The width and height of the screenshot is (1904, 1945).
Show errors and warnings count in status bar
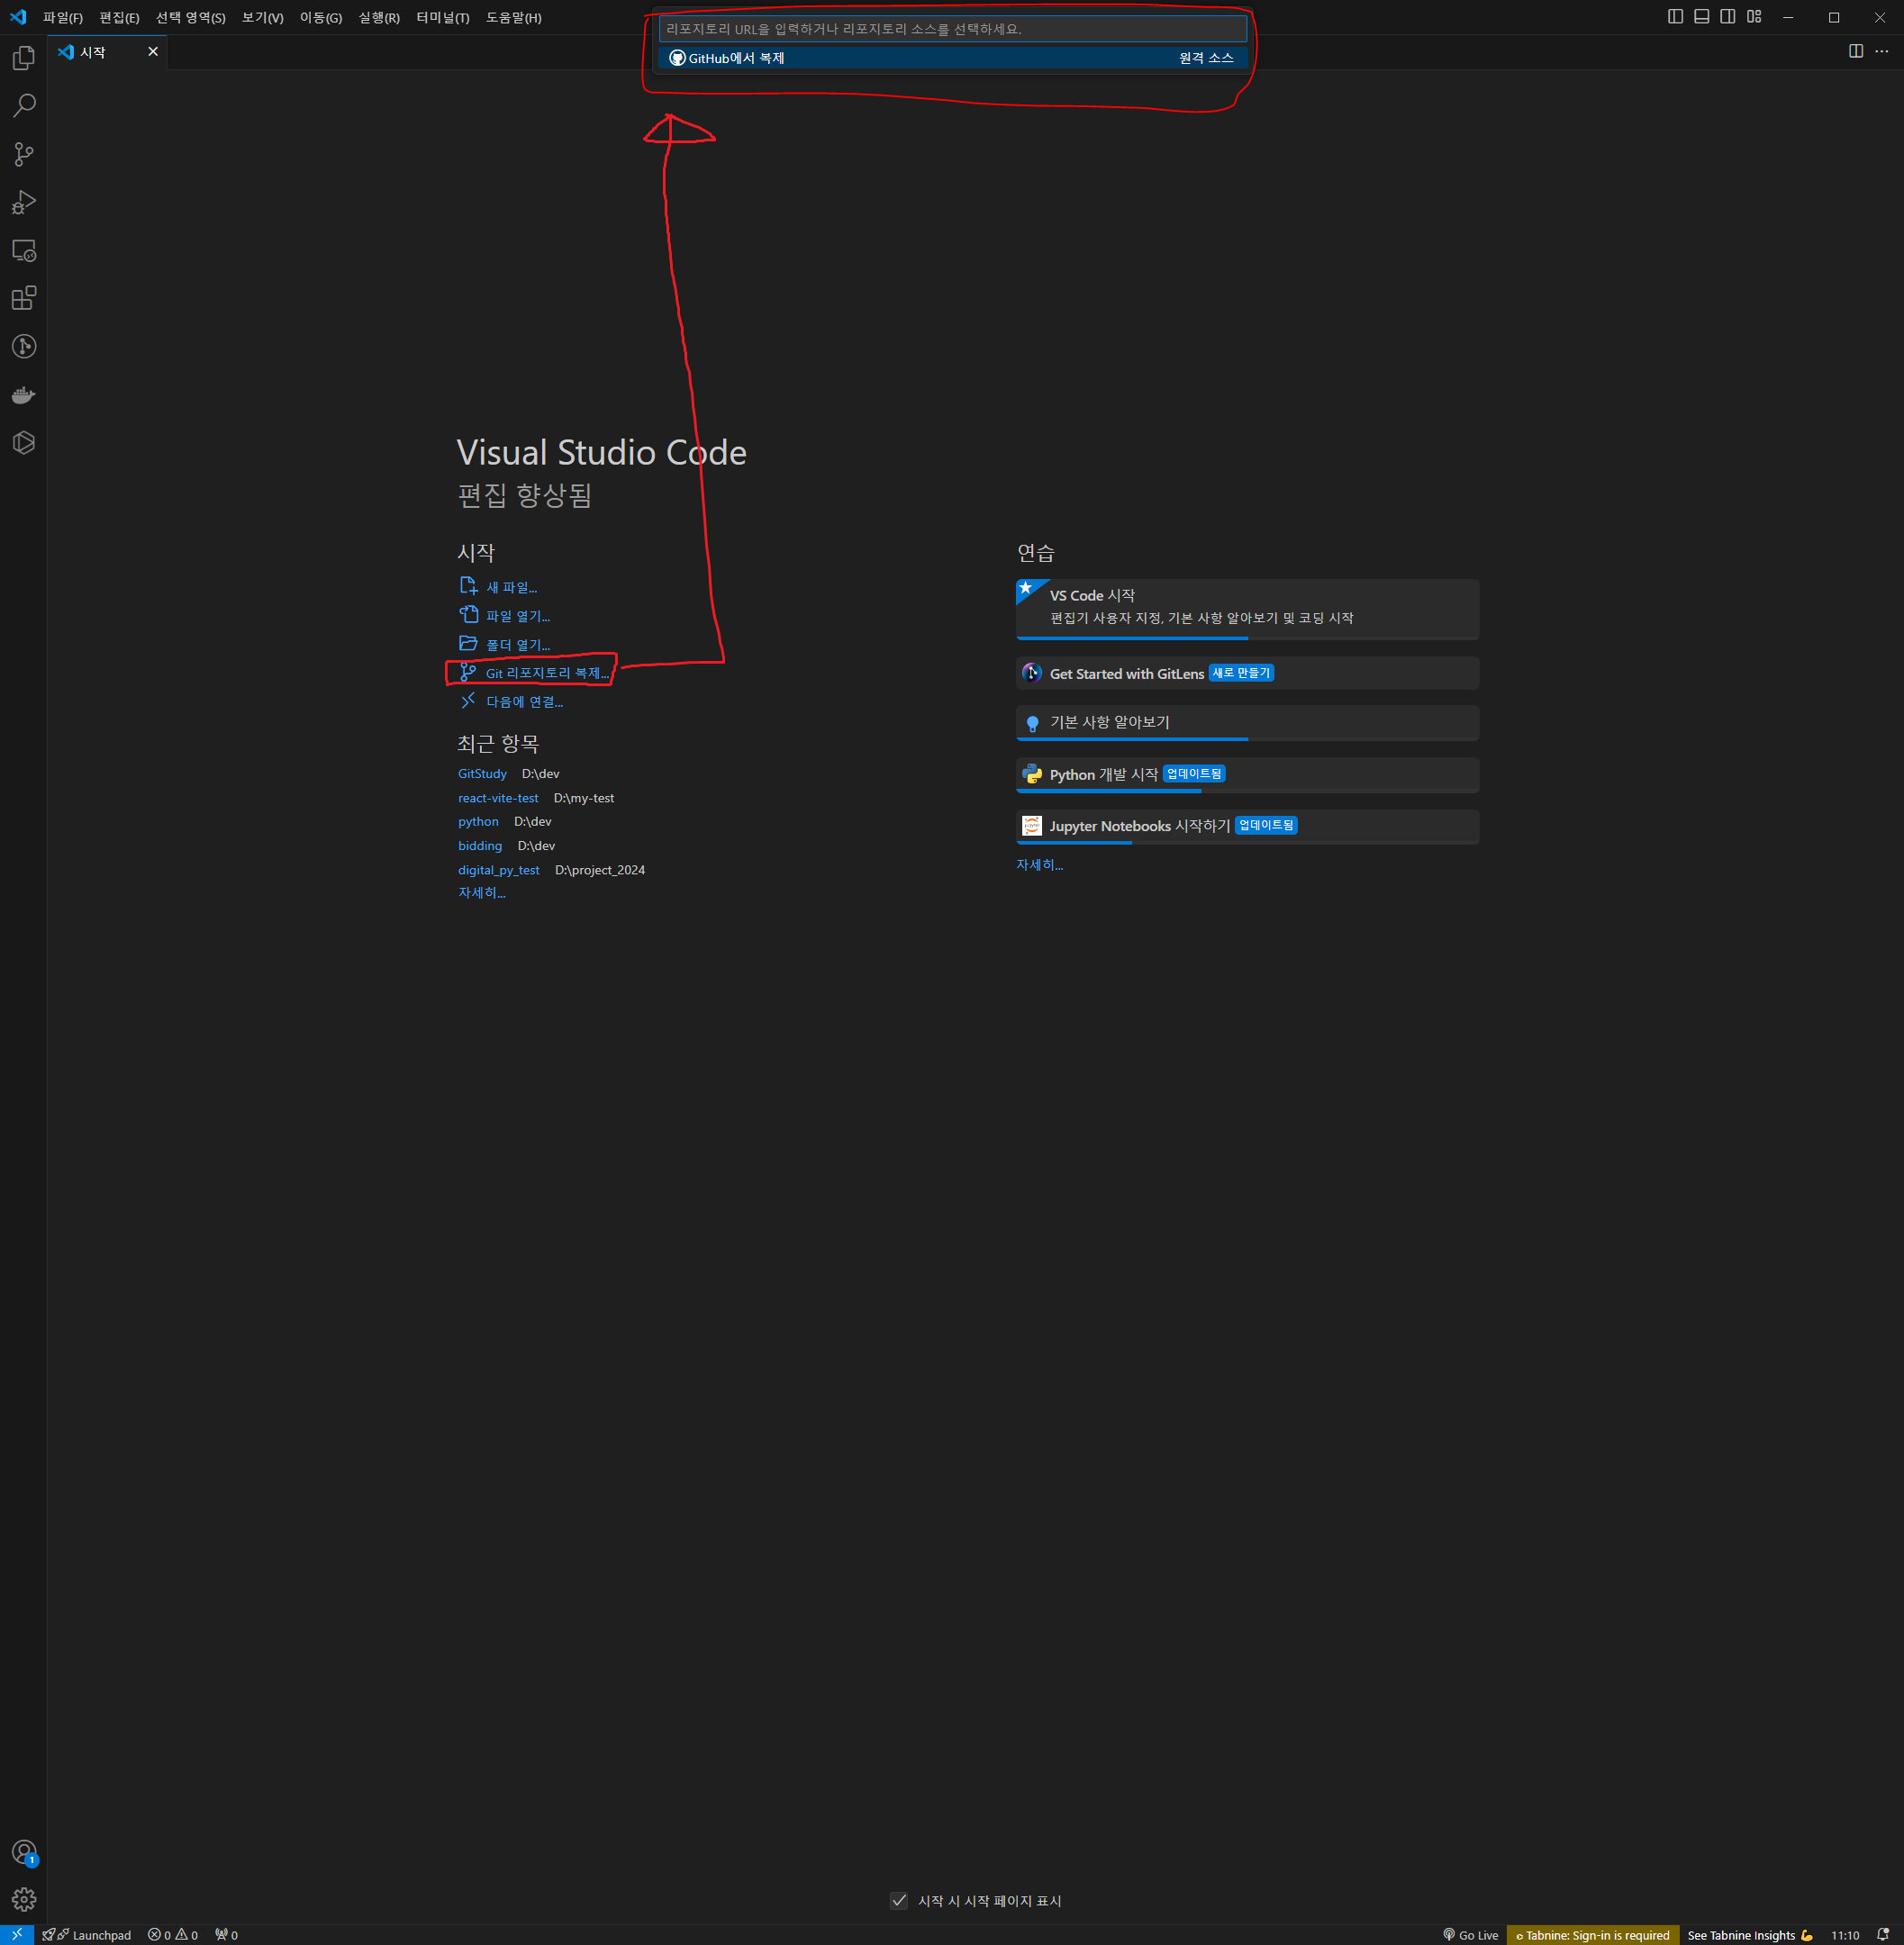pos(173,1935)
